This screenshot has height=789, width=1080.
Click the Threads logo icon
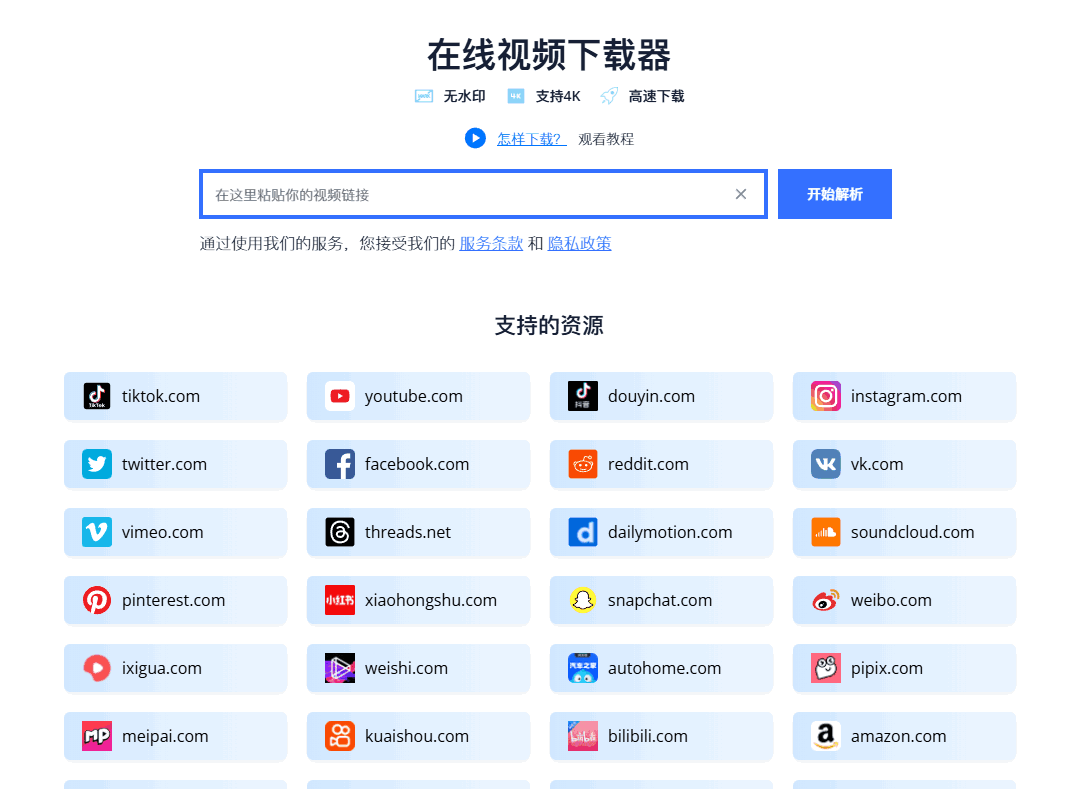point(340,532)
